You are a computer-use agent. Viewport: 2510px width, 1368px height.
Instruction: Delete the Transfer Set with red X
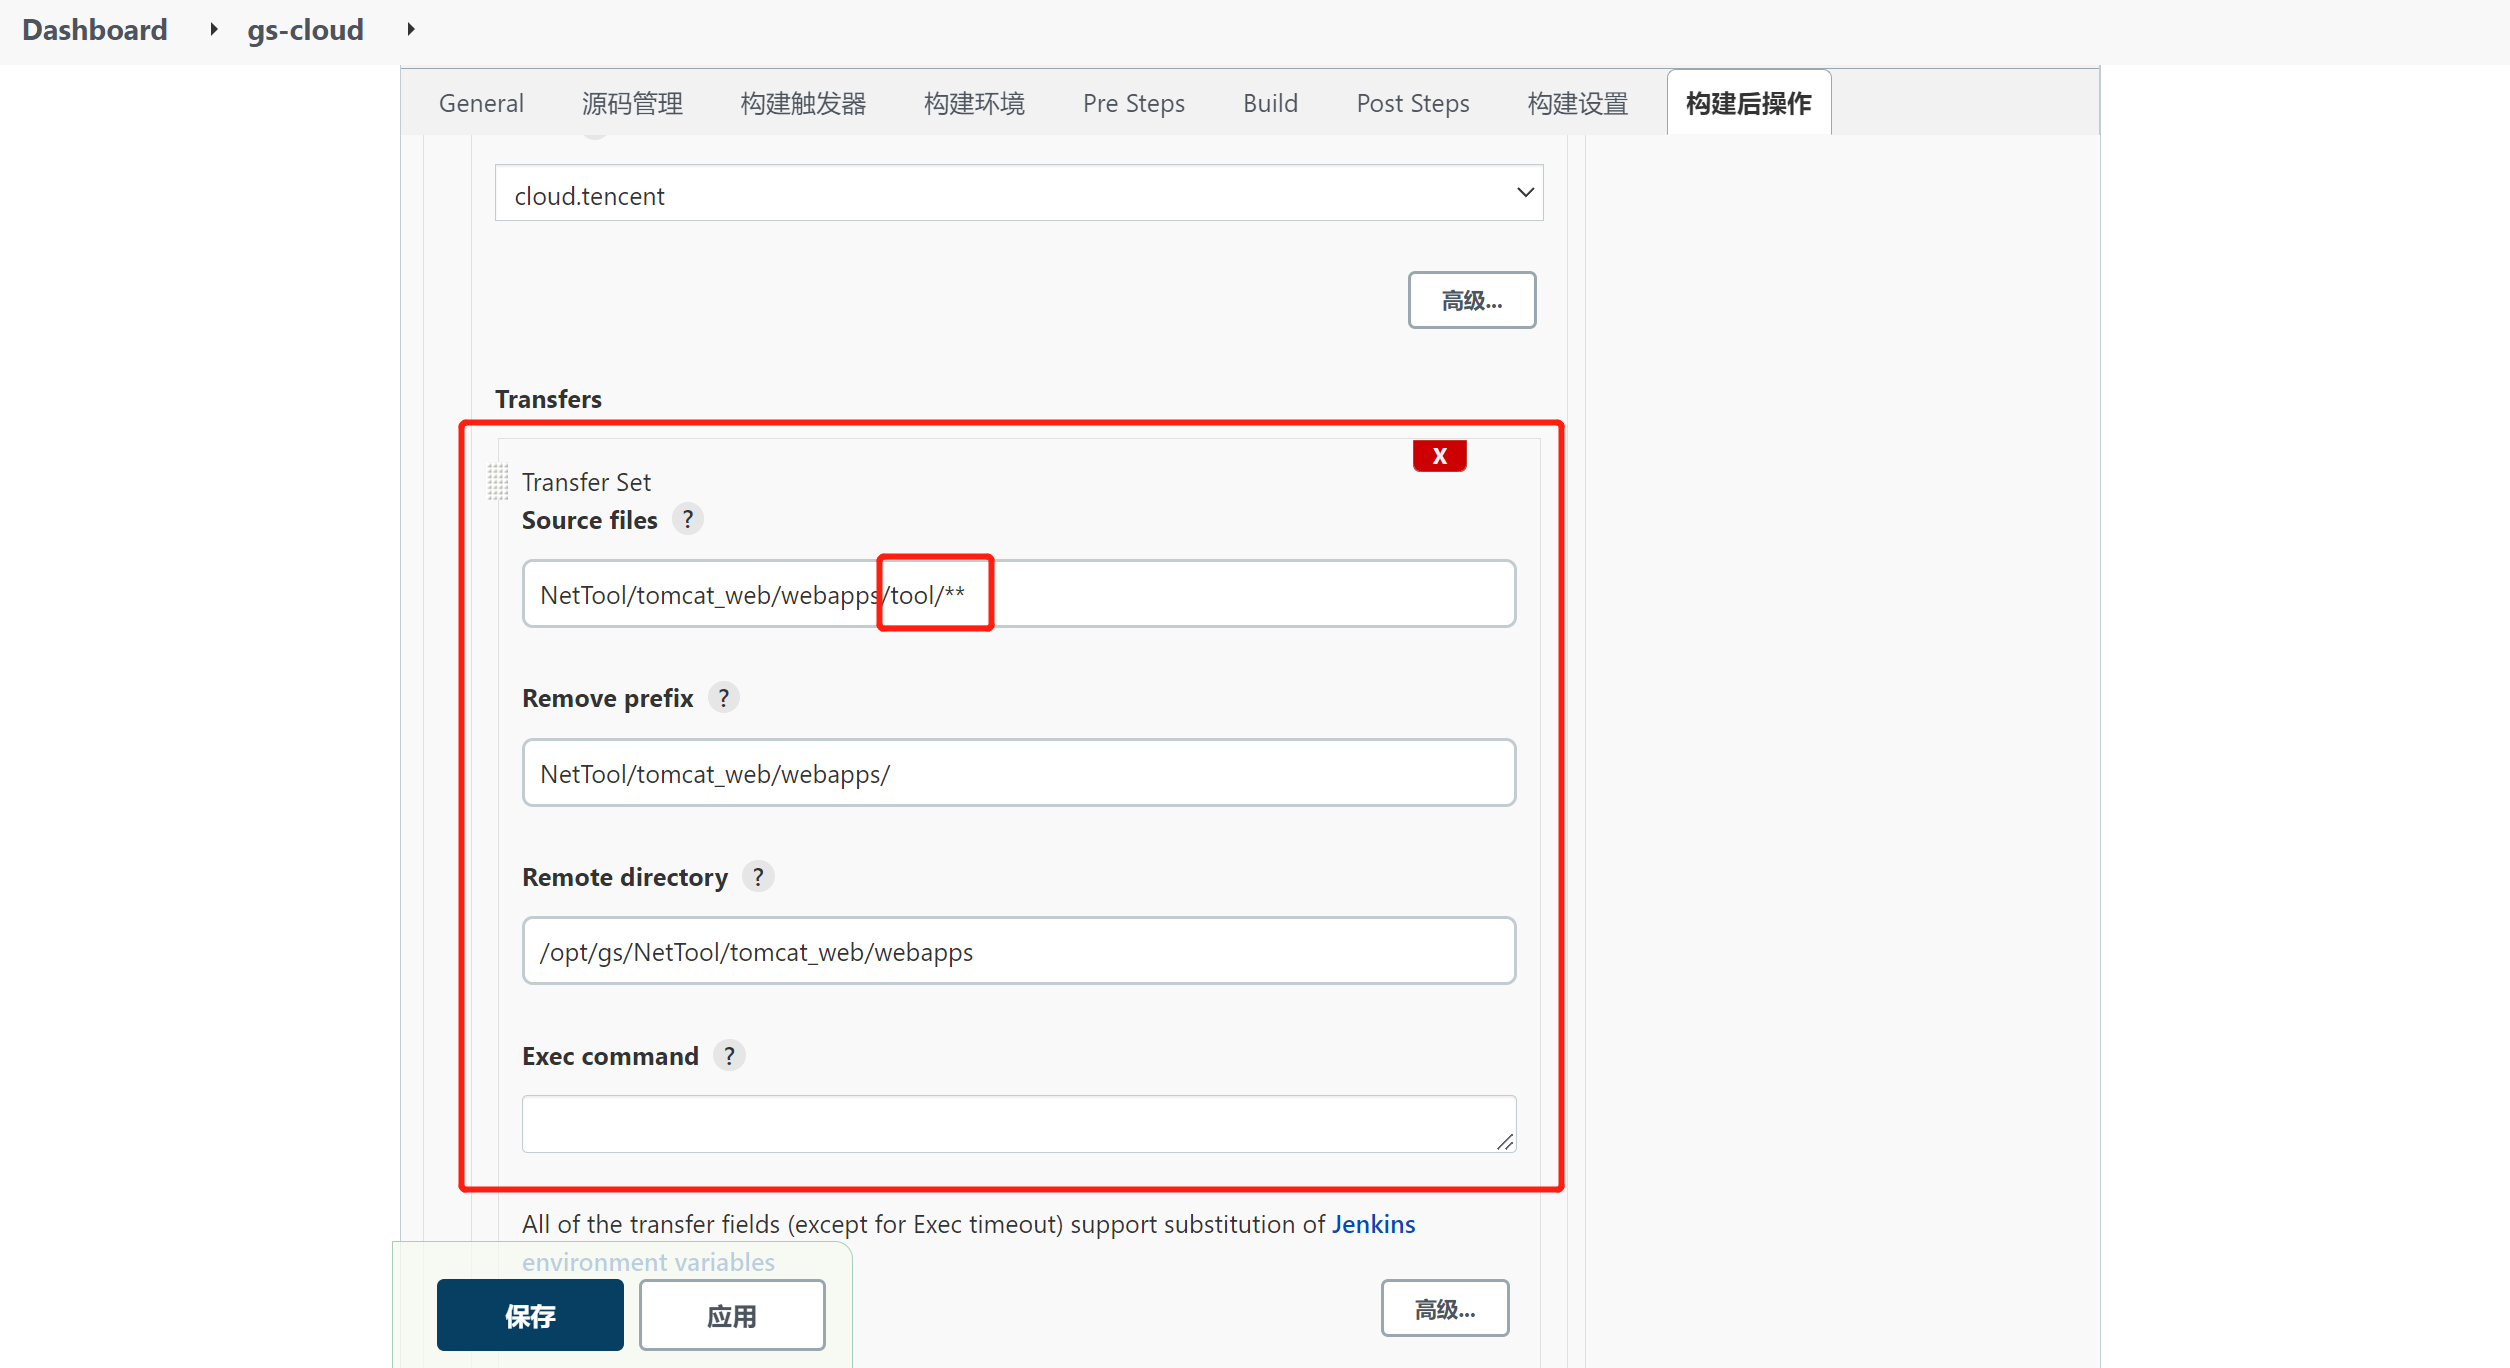pos(1439,456)
